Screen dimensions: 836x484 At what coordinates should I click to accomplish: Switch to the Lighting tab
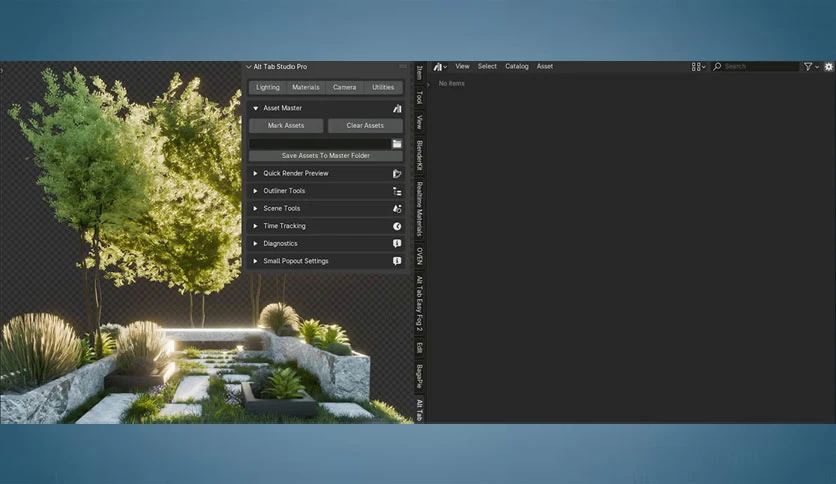pyautogui.click(x=268, y=87)
